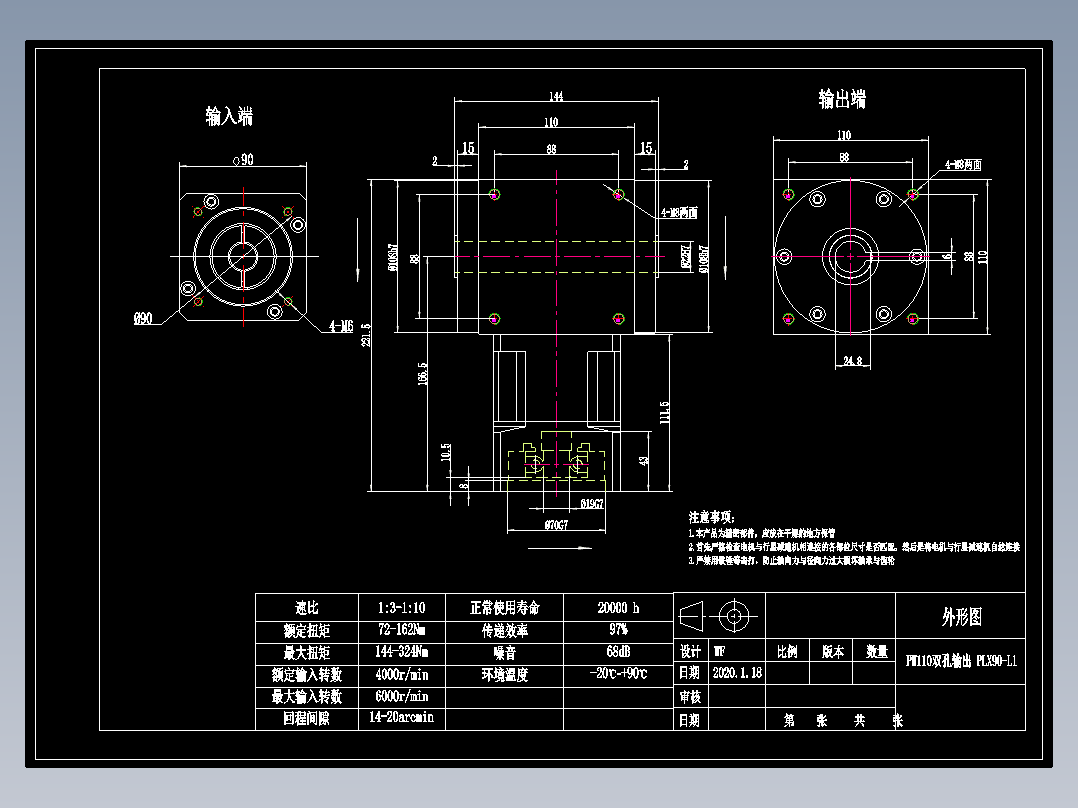Open the 版本 version field
The width and height of the screenshot is (1078, 808).
(833, 649)
